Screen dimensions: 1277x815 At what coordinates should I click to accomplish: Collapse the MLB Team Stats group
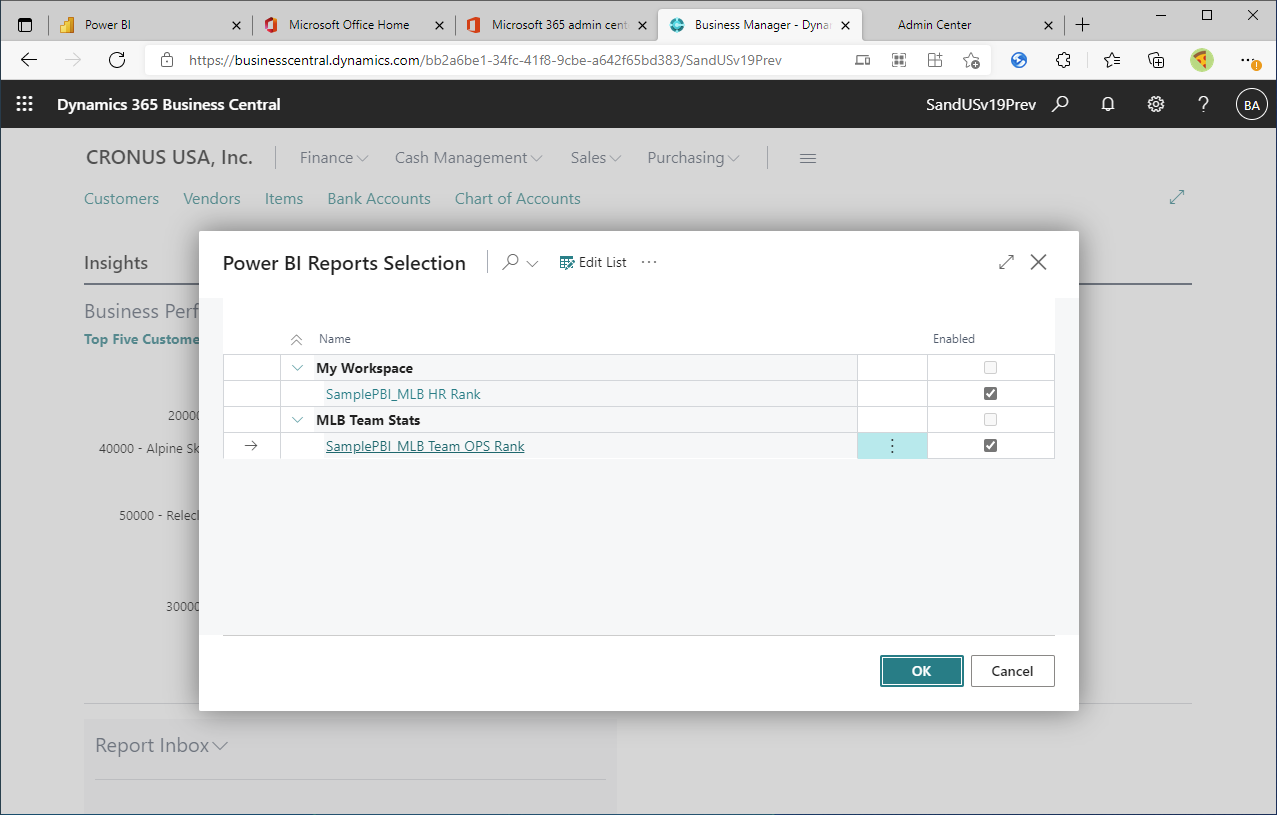click(x=297, y=419)
